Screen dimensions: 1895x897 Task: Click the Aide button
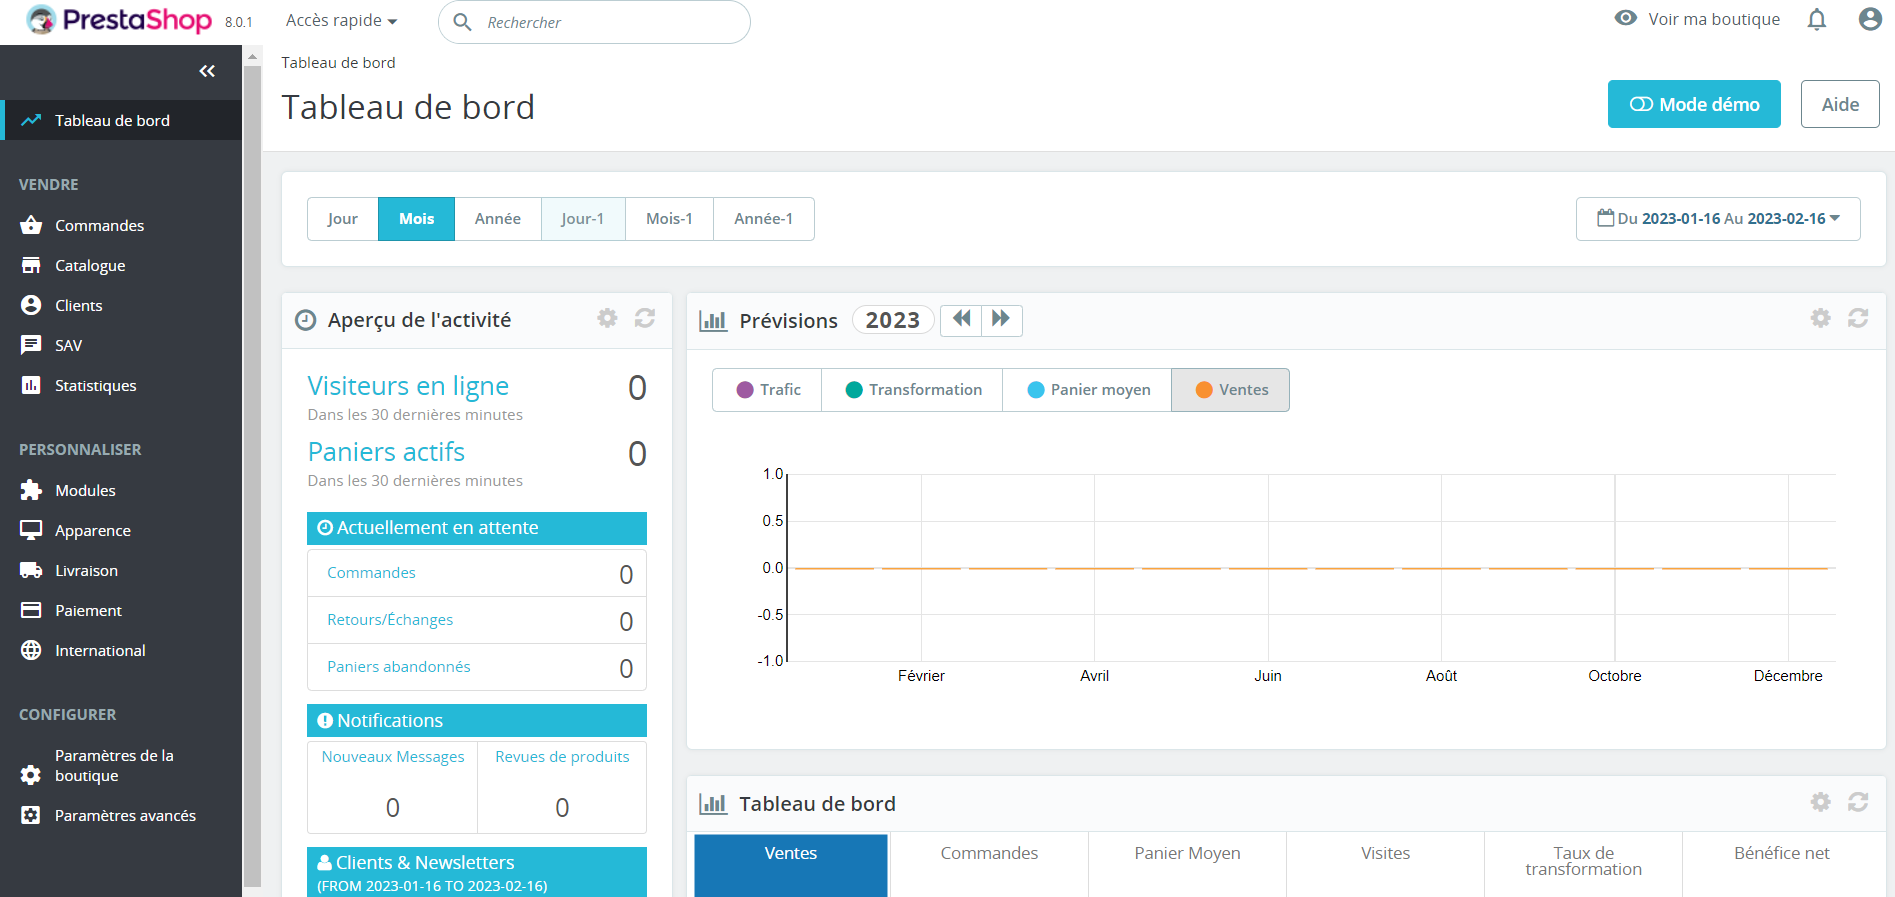[1839, 104]
